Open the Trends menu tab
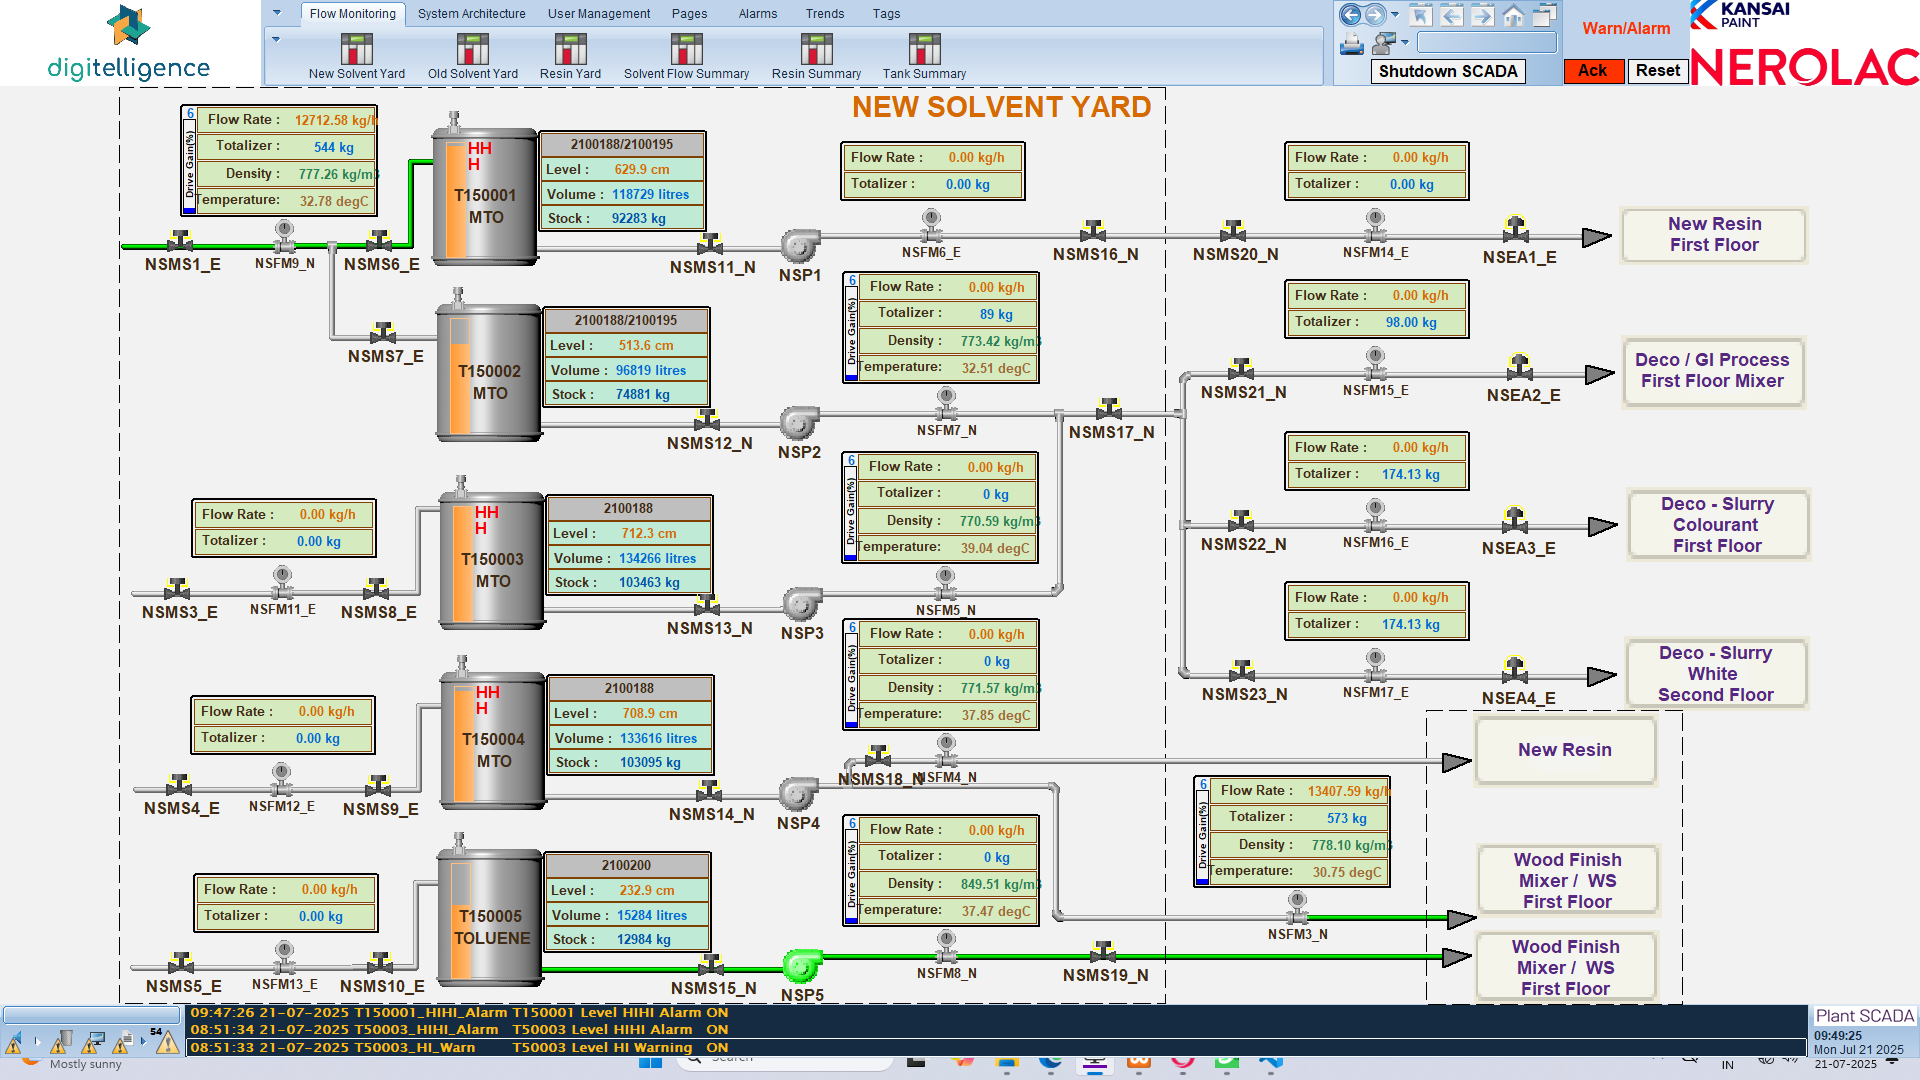 point(824,13)
